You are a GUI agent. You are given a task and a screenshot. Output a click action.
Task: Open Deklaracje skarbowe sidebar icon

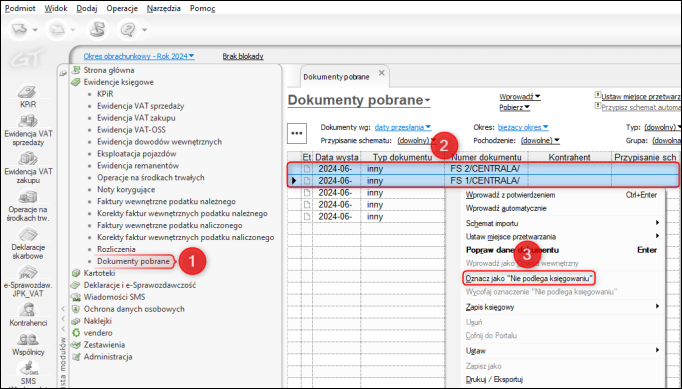28,244
